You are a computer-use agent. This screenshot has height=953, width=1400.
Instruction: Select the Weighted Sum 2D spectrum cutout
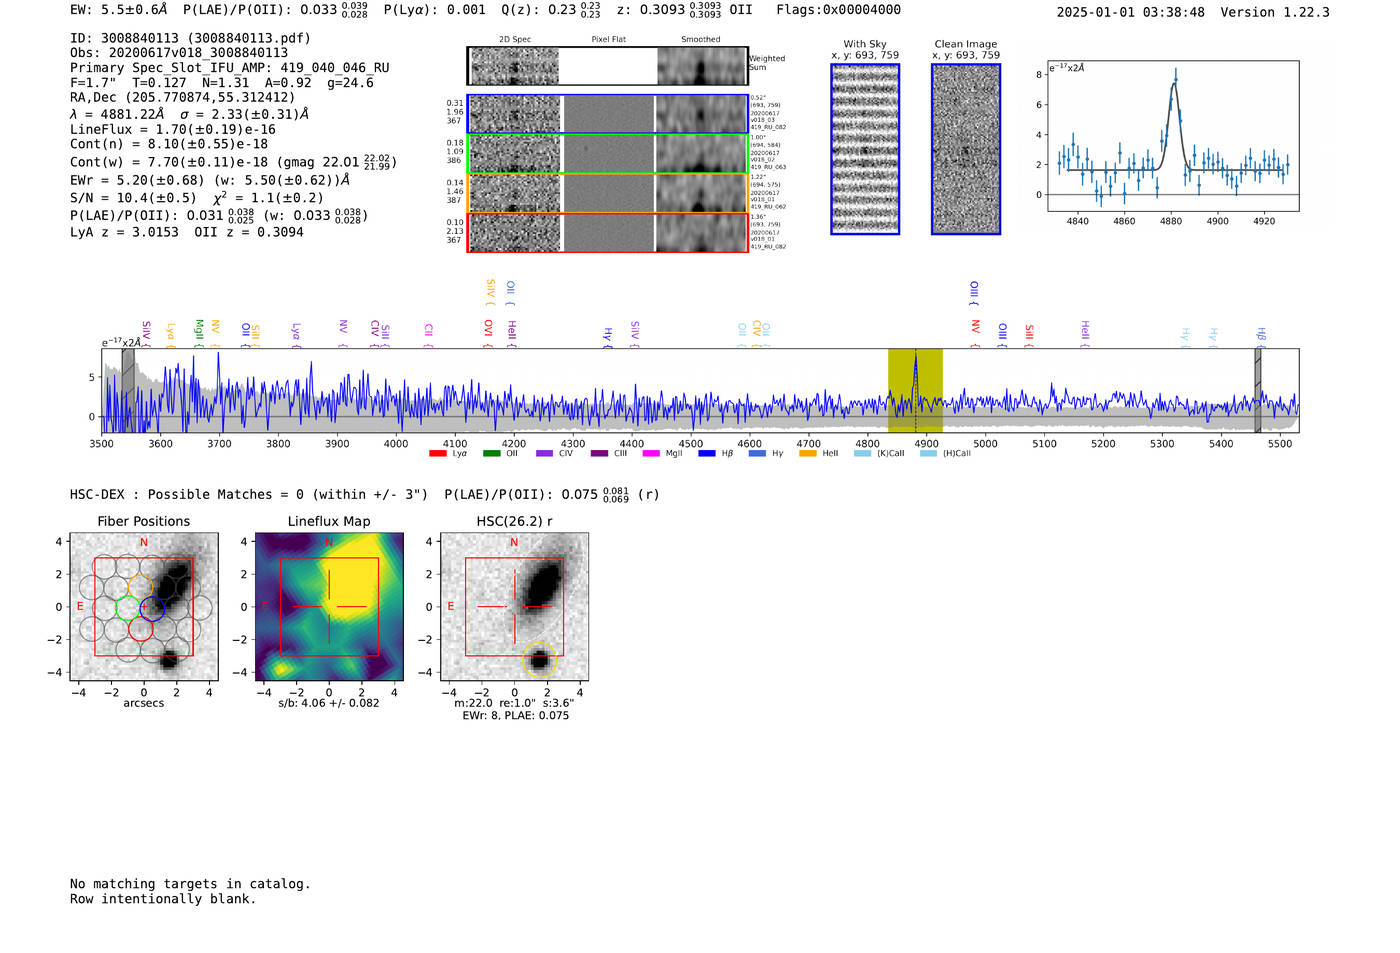click(x=607, y=66)
